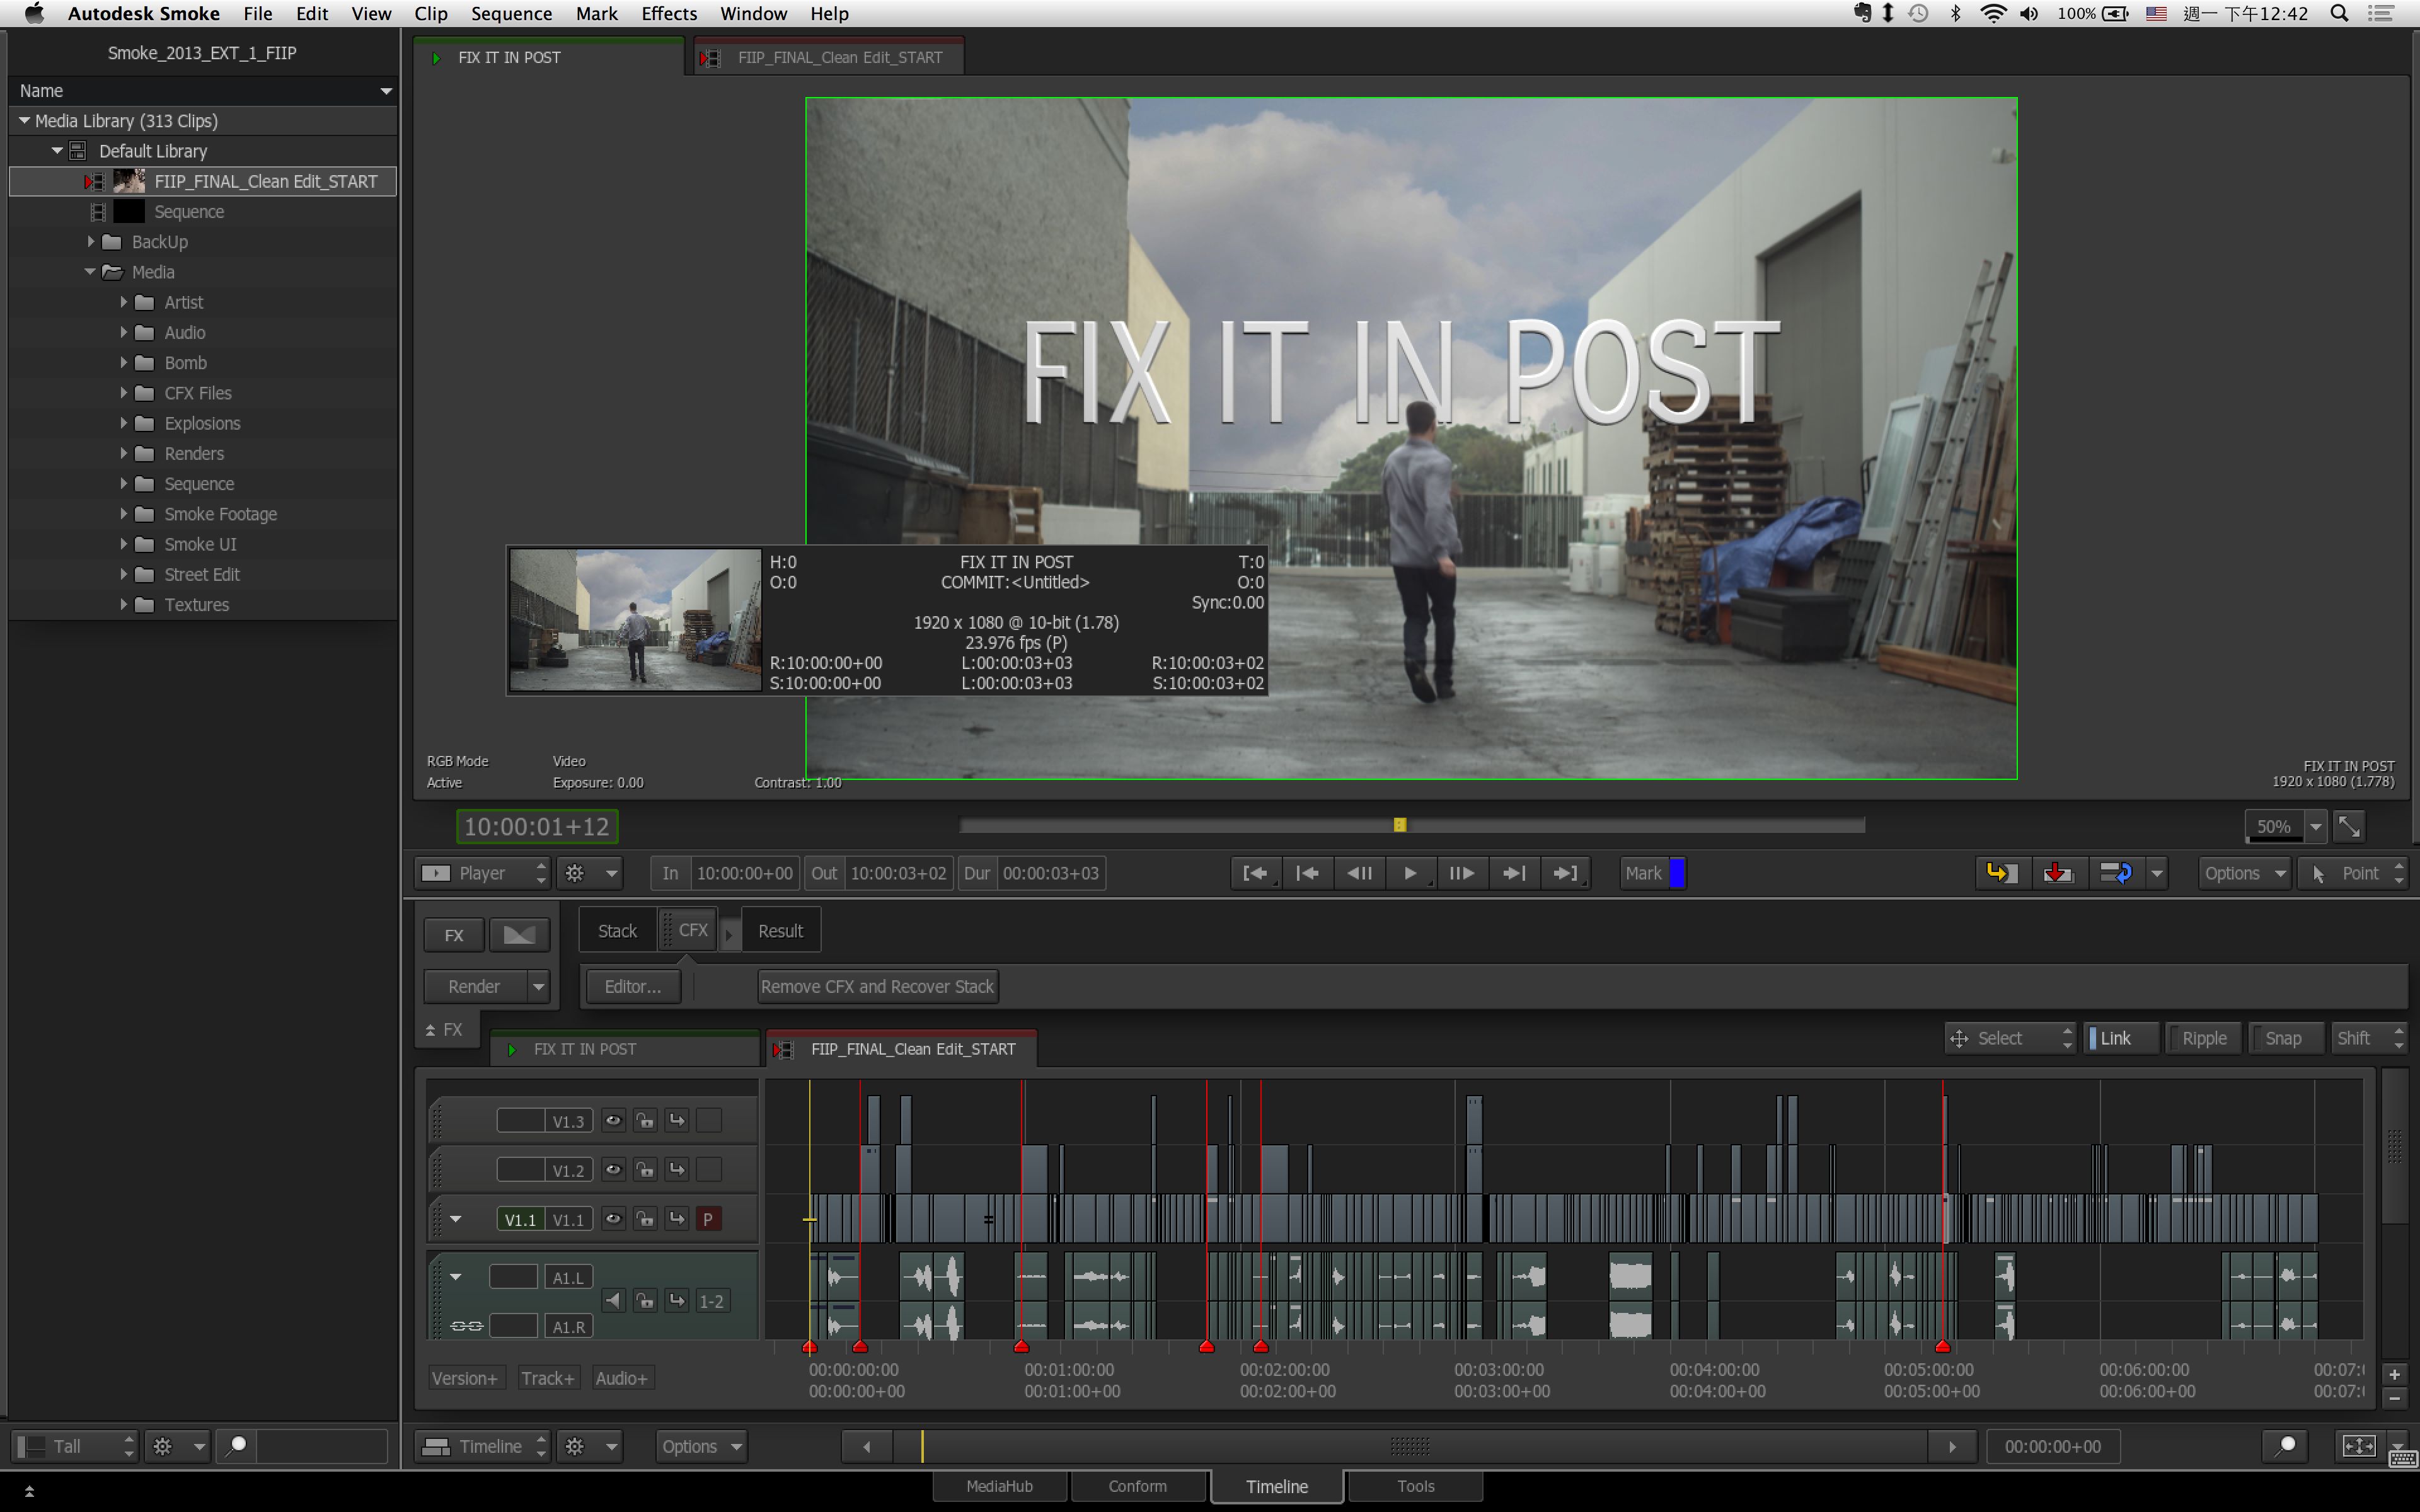Click the fullscreen viewer icon beside 50%

coord(2349,826)
